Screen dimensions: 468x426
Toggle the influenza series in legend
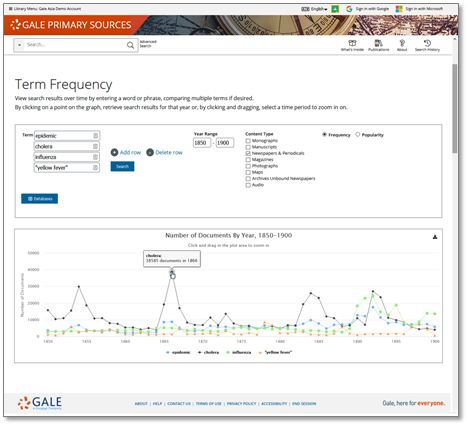tap(238, 352)
